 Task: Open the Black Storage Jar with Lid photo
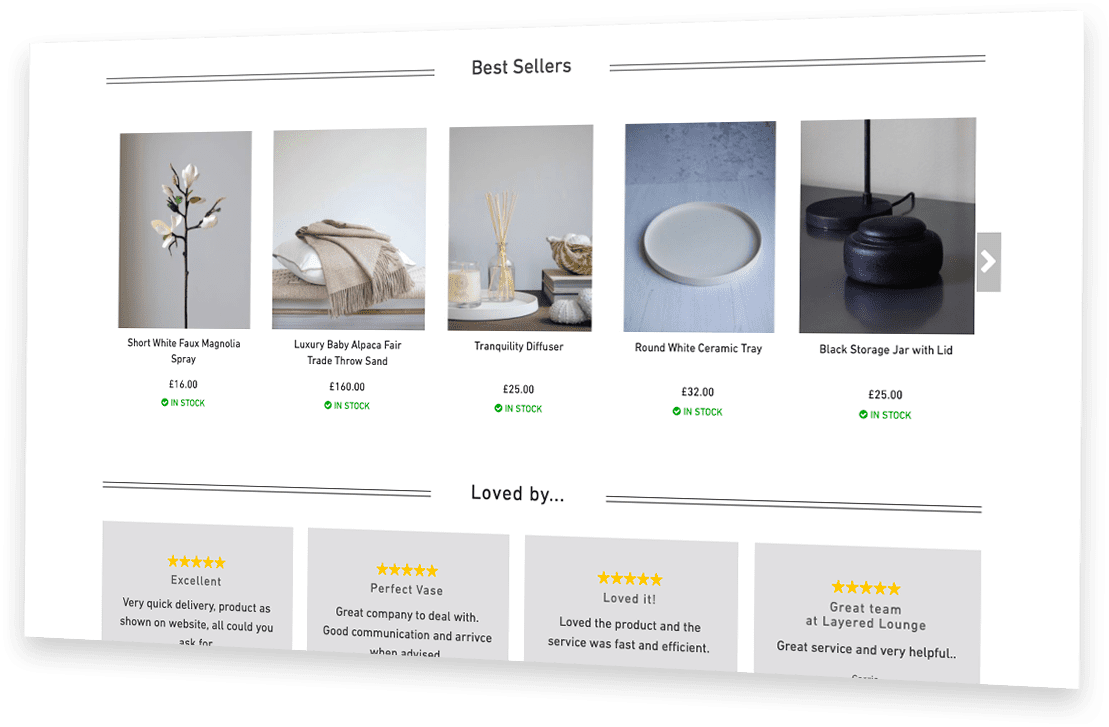click(888, 226)
